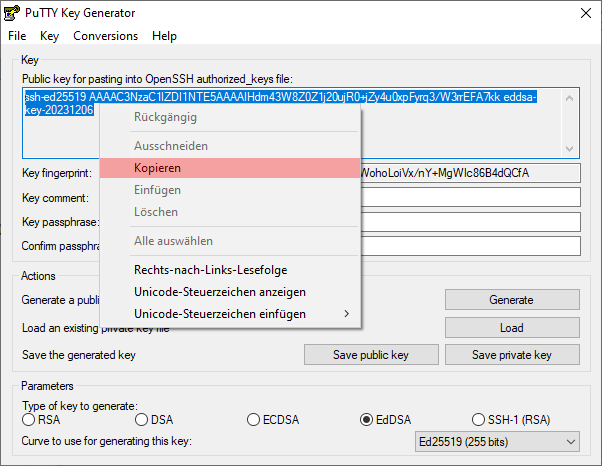Close the PuTTY Key Generator window
This screenshot has width=602, height=466.
(586, 13)
